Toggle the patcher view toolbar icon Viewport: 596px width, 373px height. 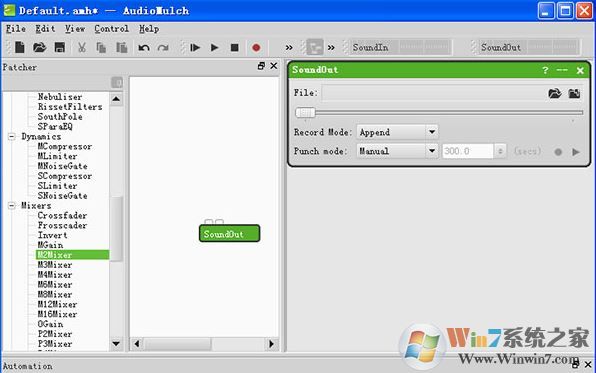click(x=315, y=48)
